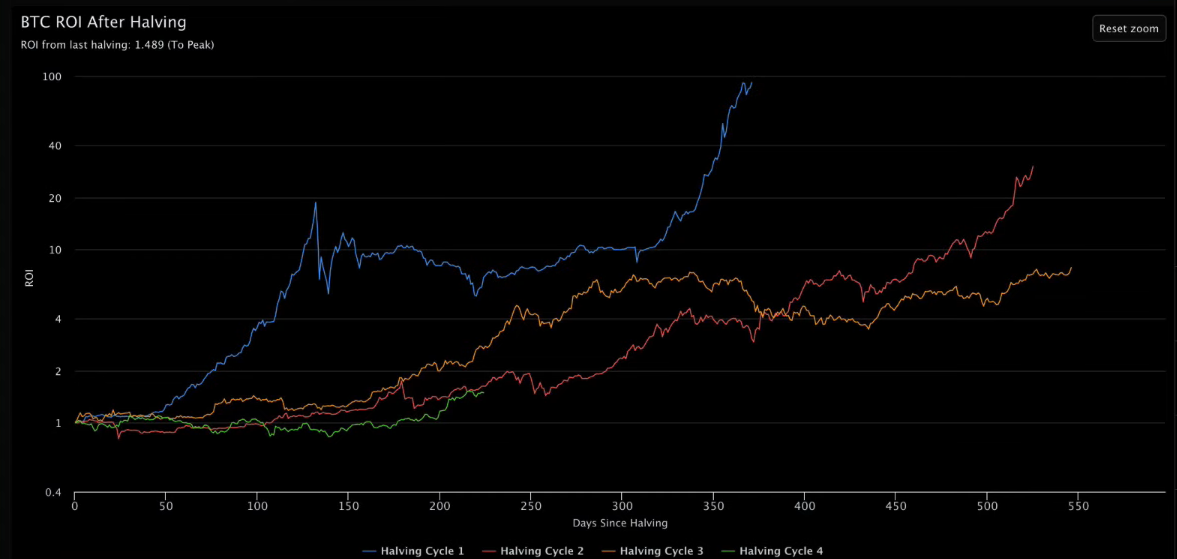Viewport: 1177px width, 559px height.
Task: Click the vertical ROI axis title
Action: click(29, 282)
